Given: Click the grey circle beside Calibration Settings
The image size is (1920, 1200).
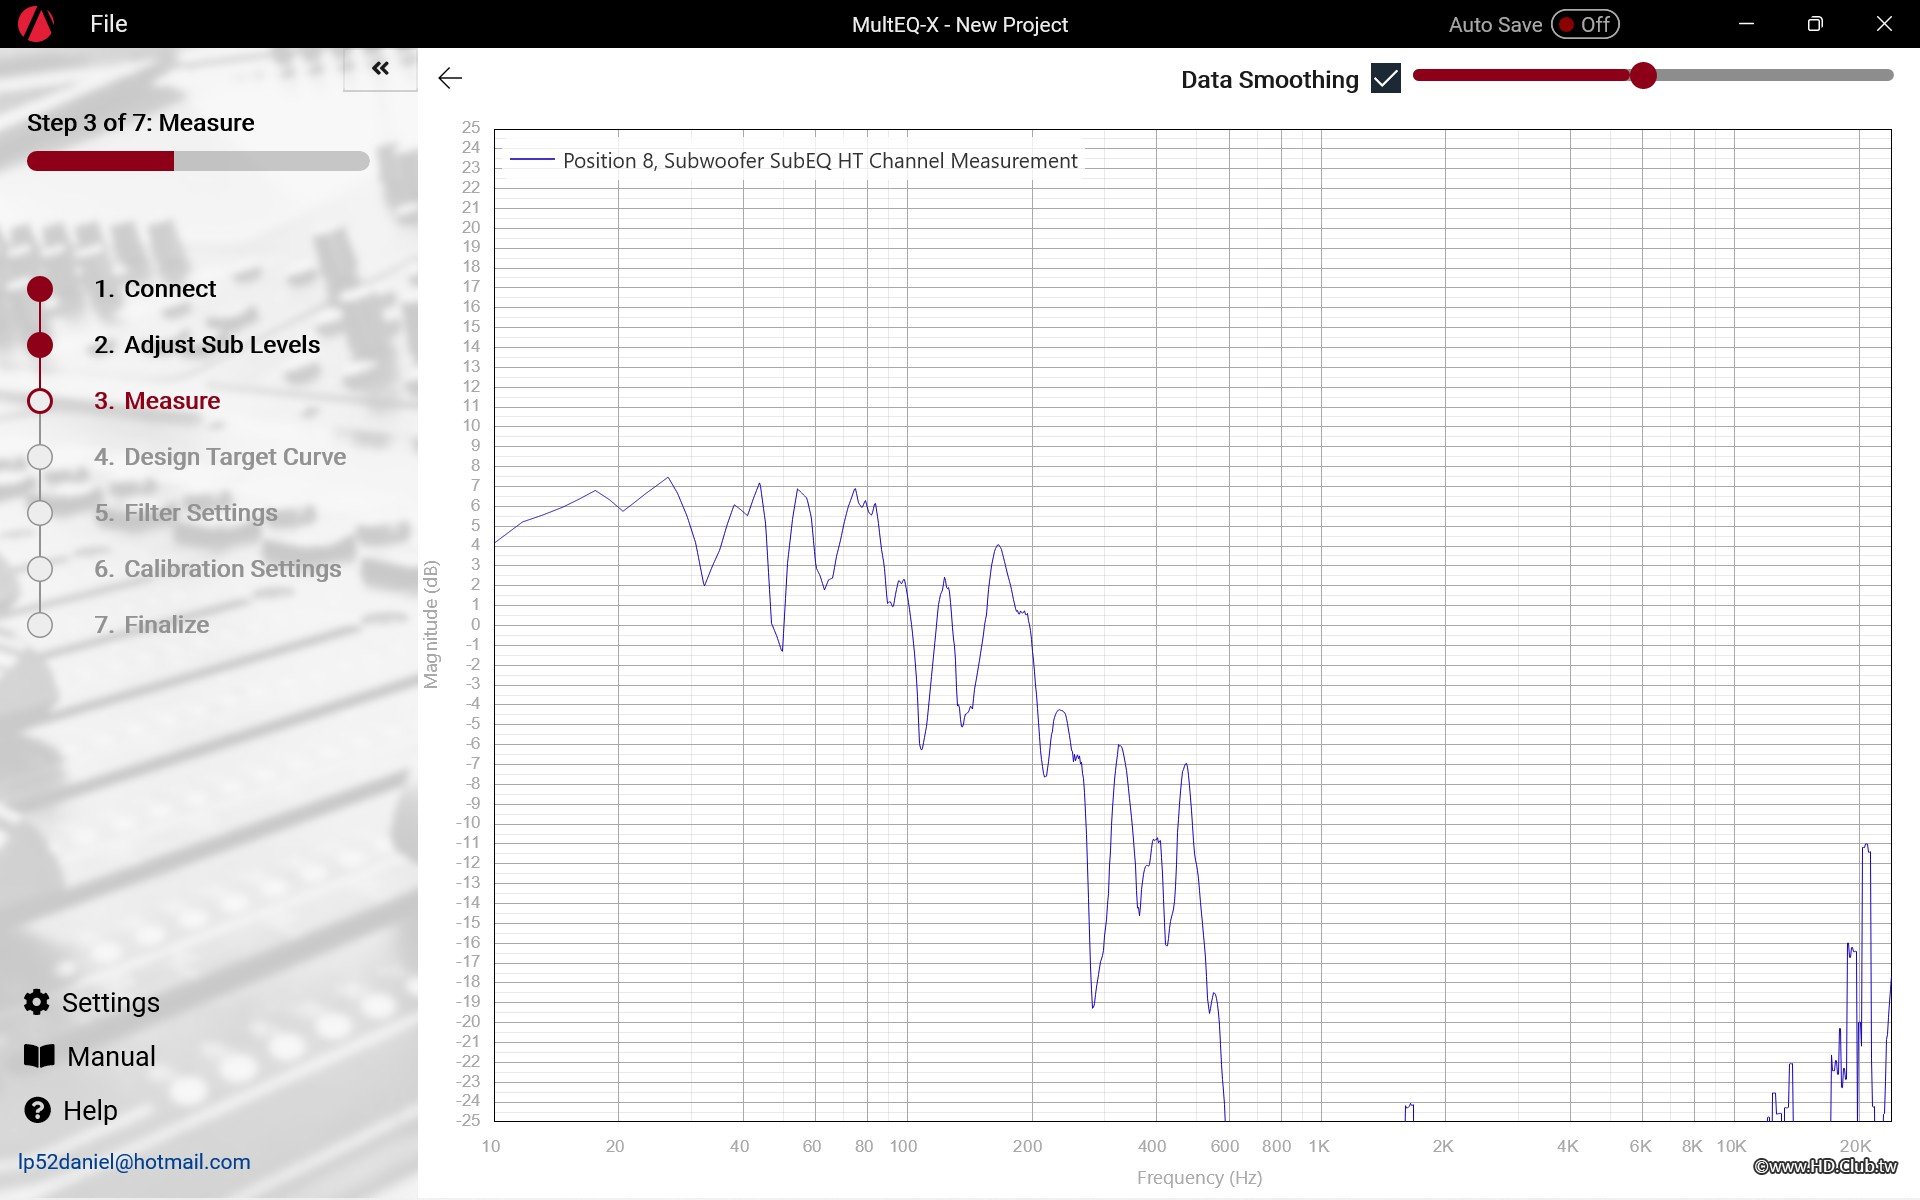Looking at the screenshot, I should 40,569.
